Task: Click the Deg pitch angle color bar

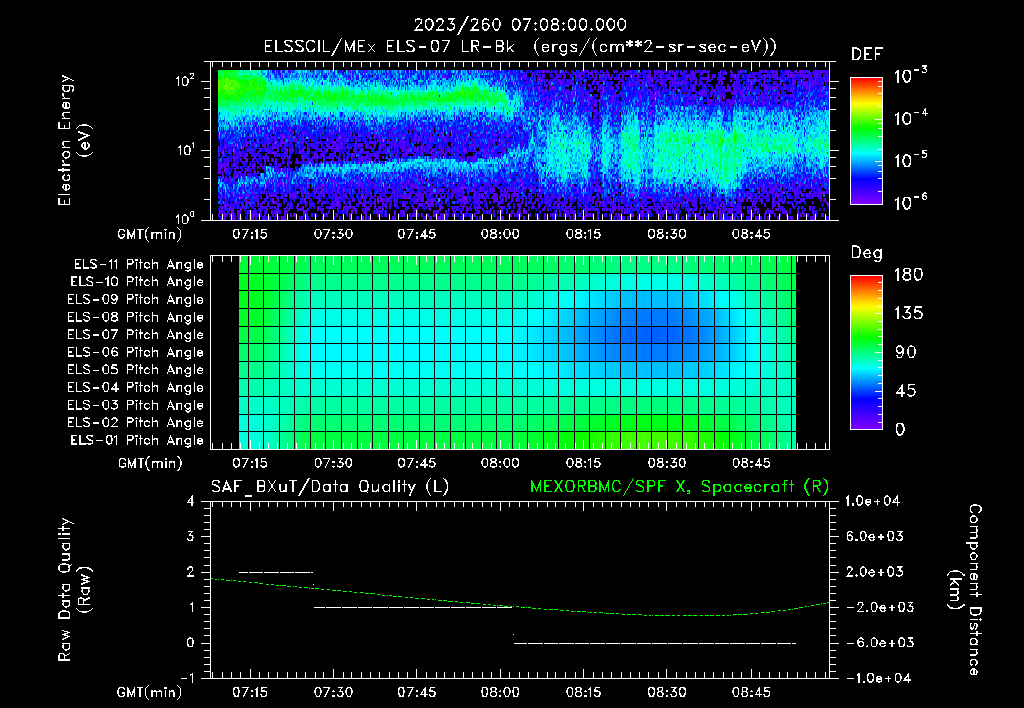Action: pyautogui.click(x=866, y=352)
